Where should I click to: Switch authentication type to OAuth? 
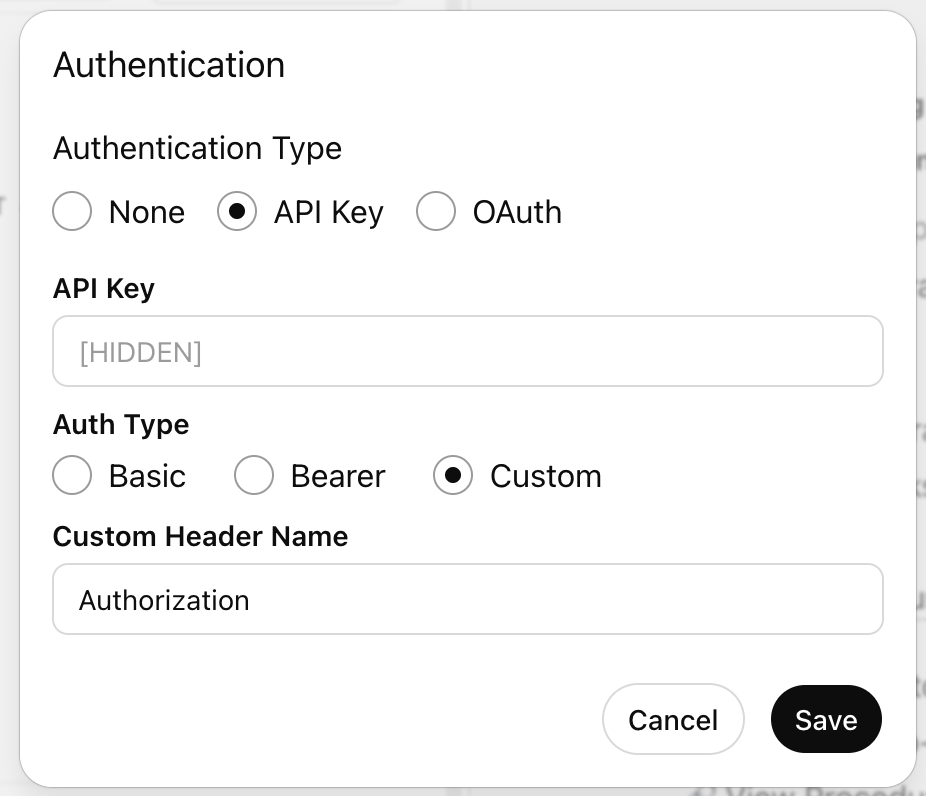(x=436, y=211)
